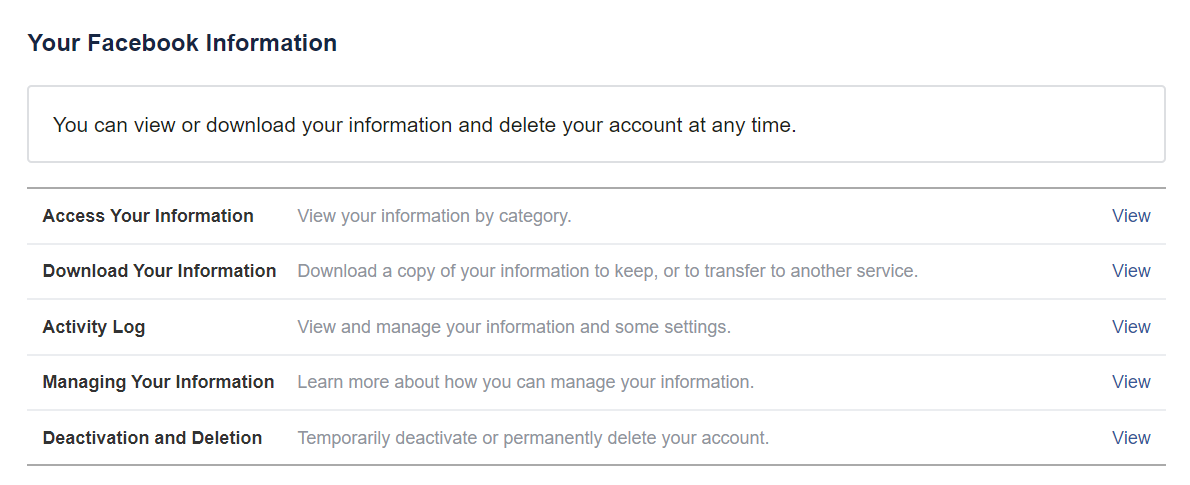This screenshot has height=485, width=1190.
Task: Click 'download your information' in the top notice
Action: [329, 125]
